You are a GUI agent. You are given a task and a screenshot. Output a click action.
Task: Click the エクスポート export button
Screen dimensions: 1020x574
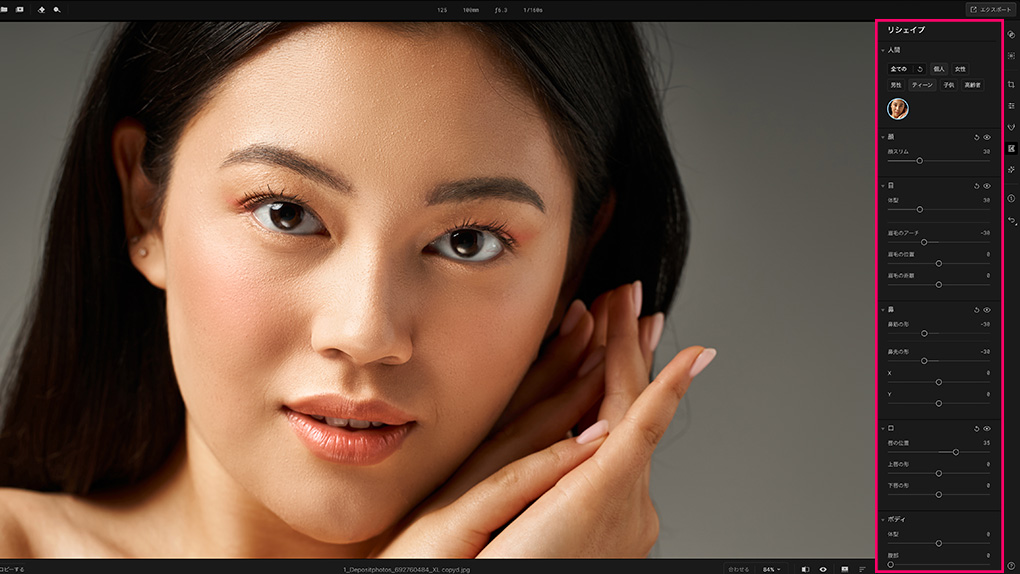[991, 10]
